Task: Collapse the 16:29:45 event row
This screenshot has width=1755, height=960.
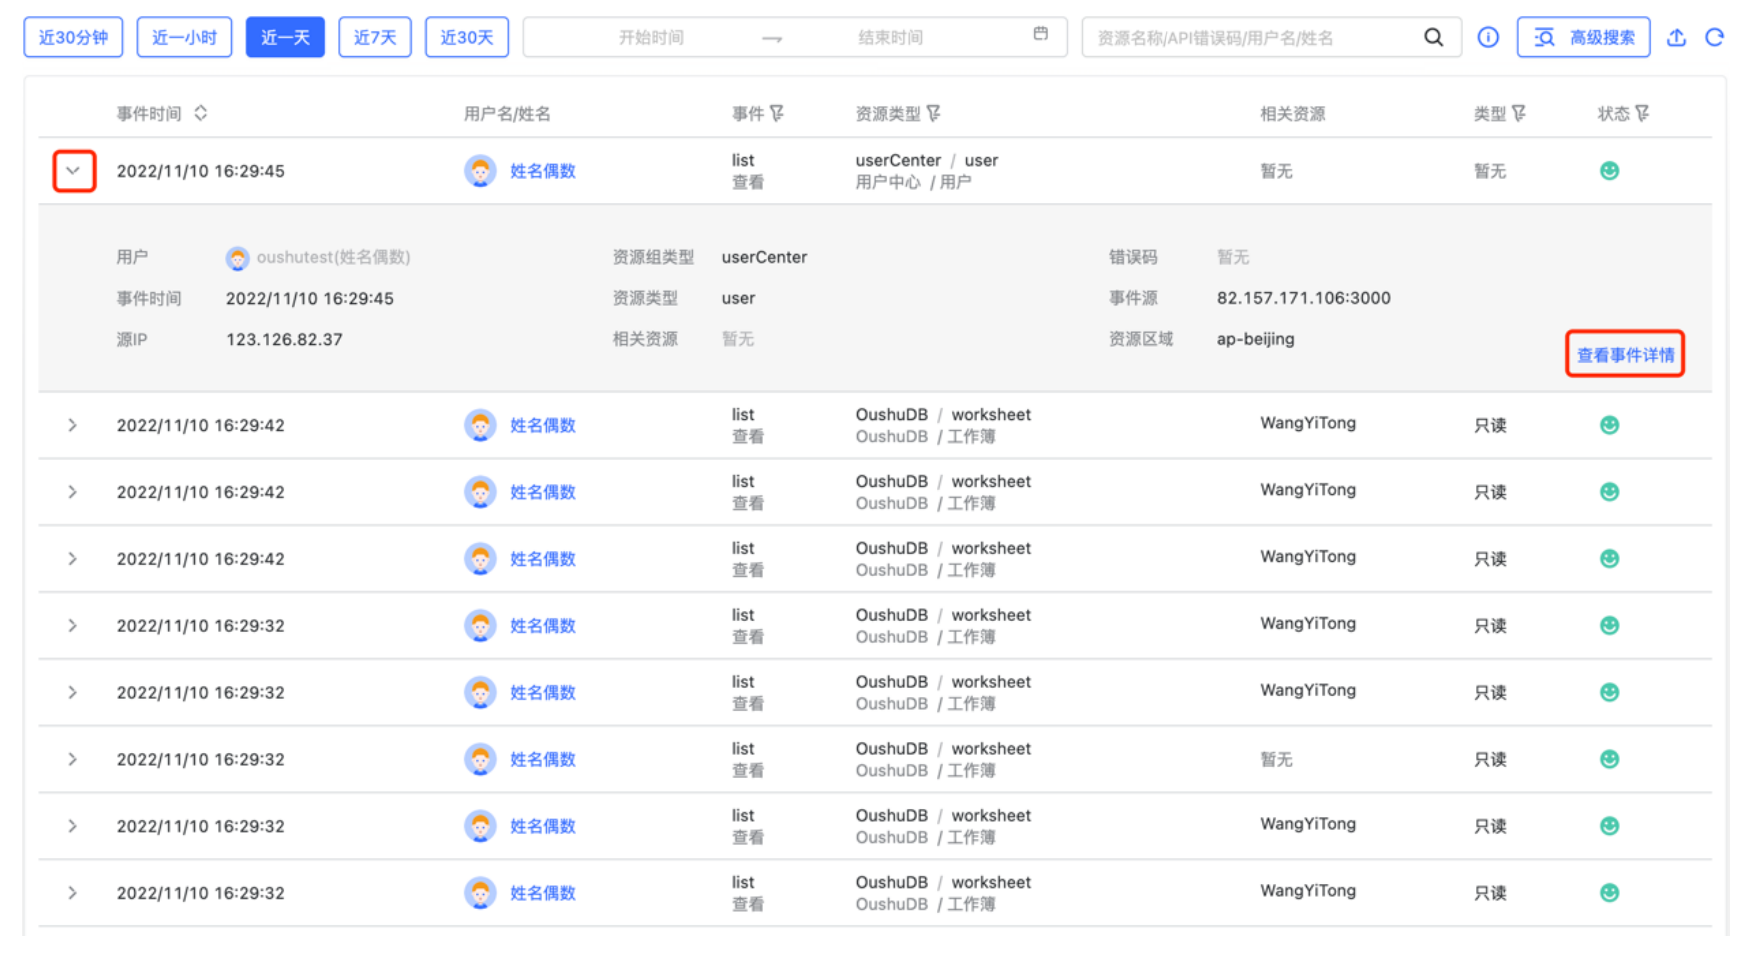Action: pos(73,171)
